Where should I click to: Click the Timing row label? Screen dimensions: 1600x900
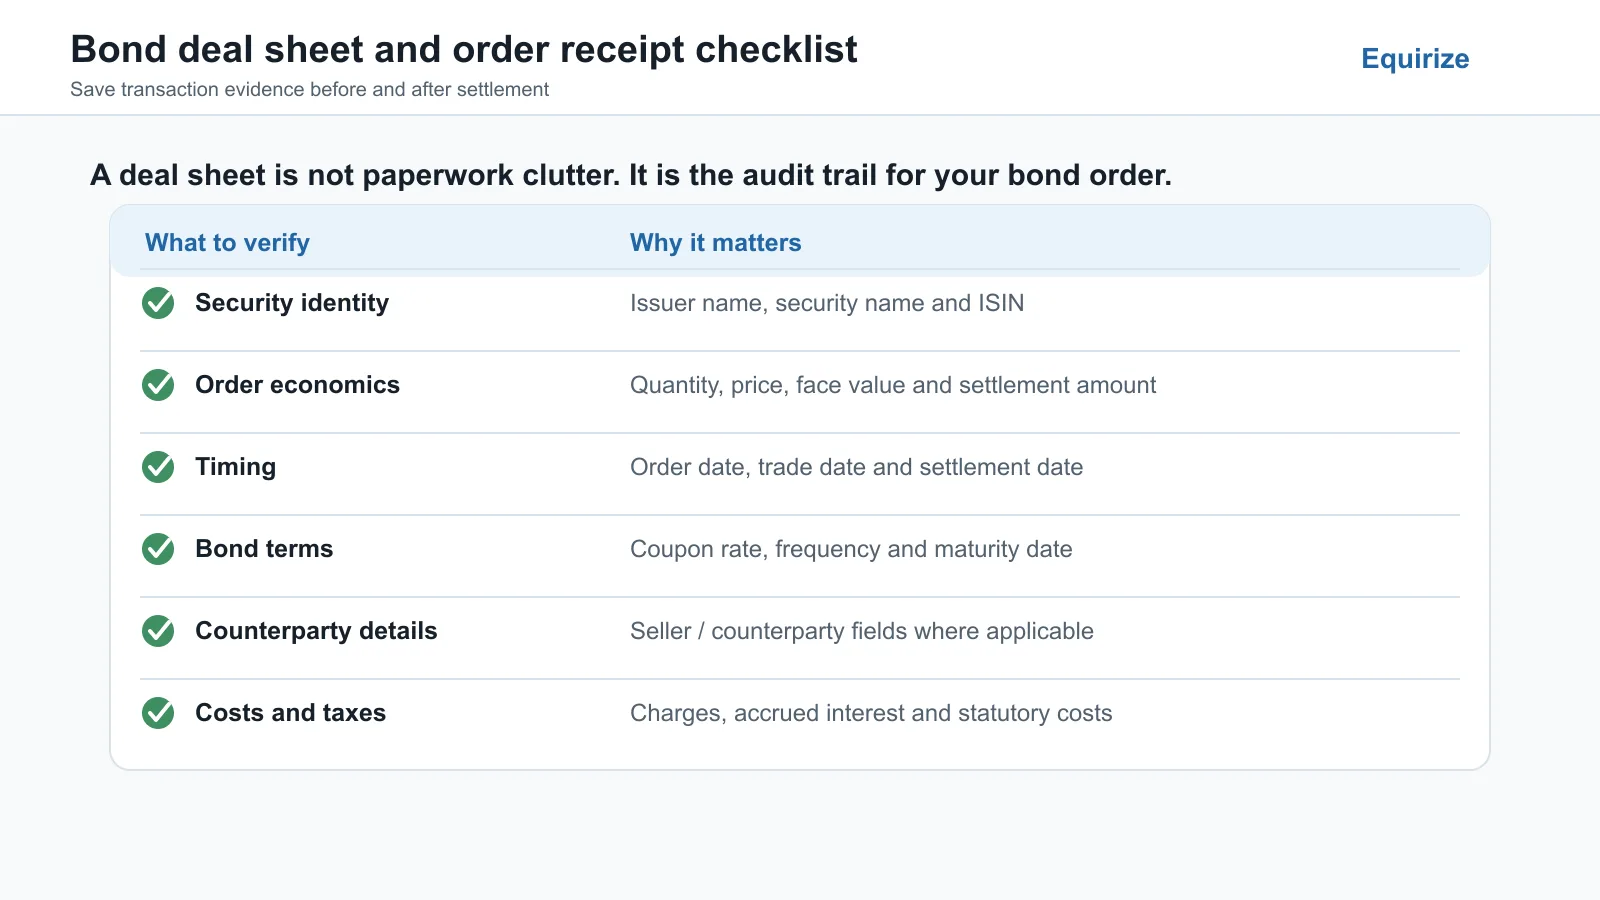click(235, 467)
